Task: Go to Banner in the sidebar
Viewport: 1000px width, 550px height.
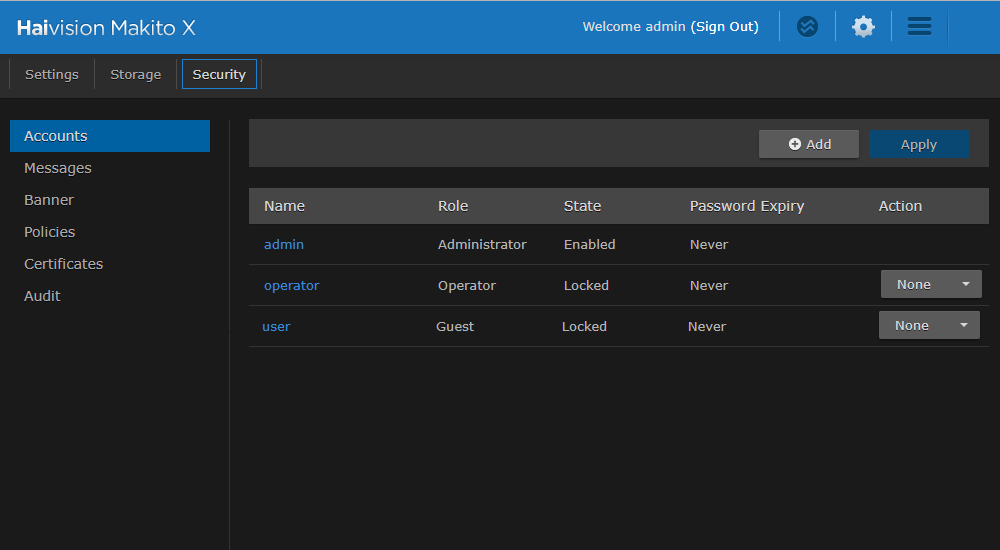Action: pos(49,200)
